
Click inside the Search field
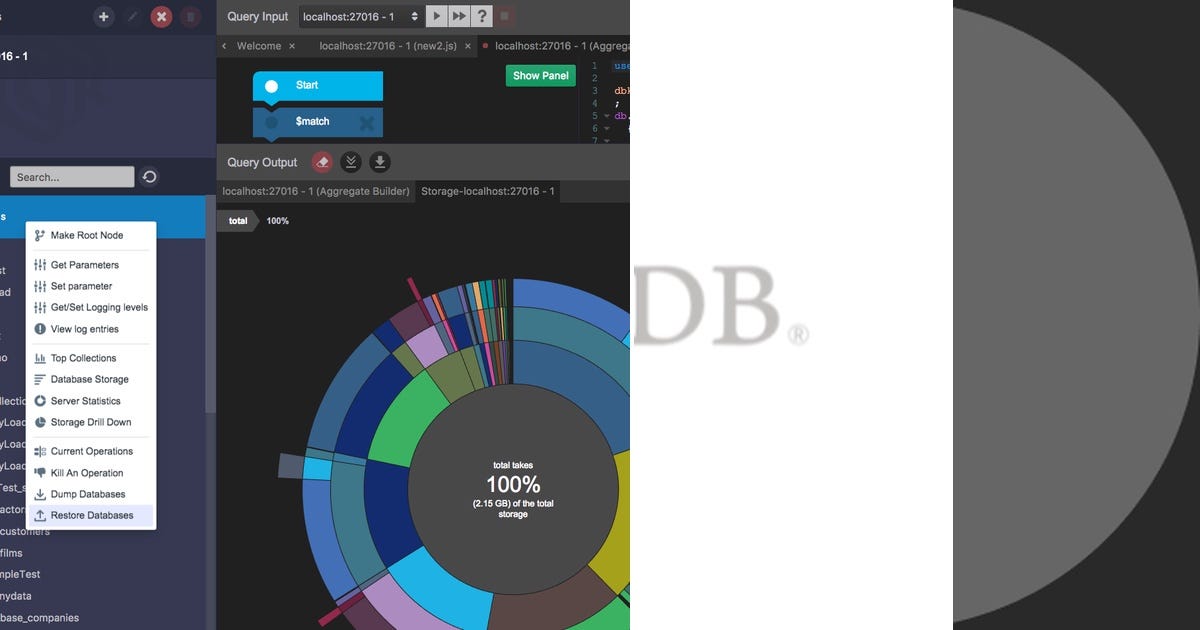tap(70, 176)
